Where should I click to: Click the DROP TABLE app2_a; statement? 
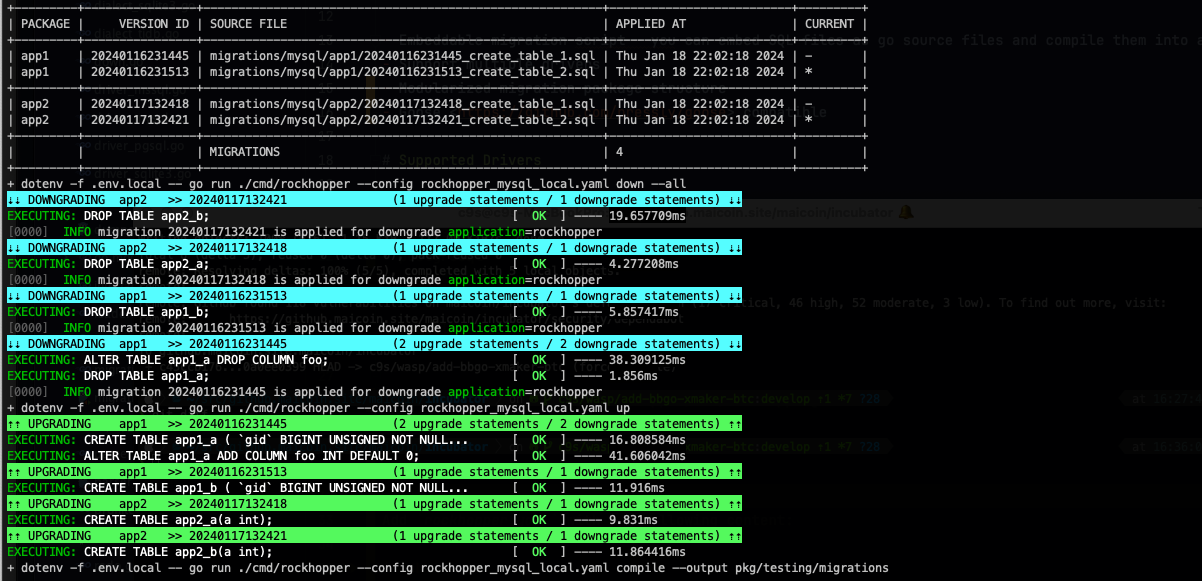tap(148, 265)
